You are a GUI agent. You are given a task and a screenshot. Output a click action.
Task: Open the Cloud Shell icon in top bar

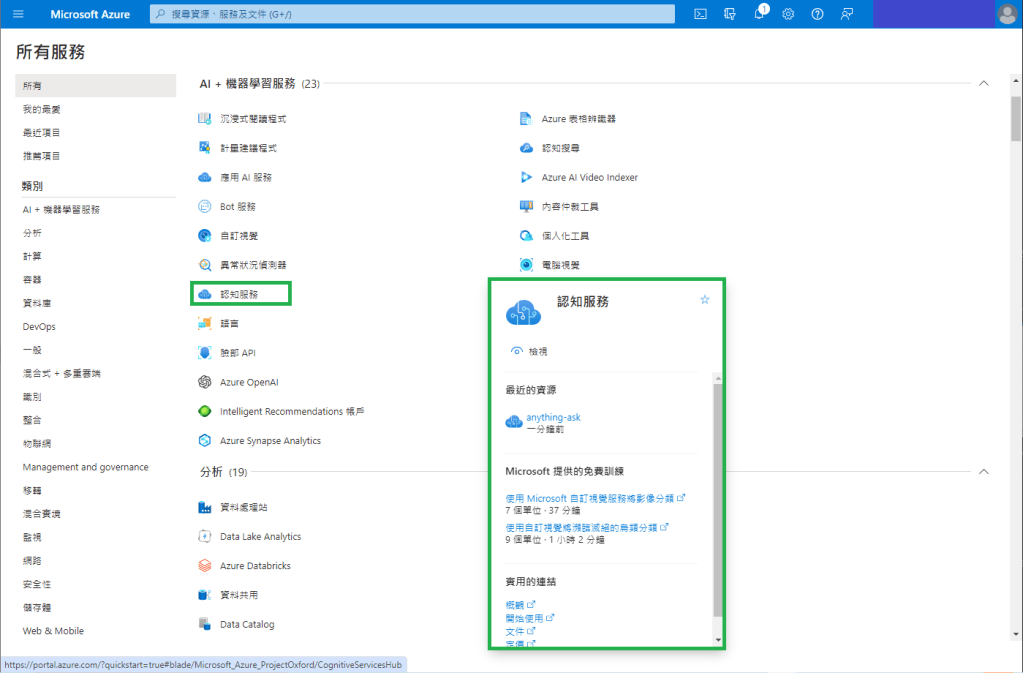(701, 14)
